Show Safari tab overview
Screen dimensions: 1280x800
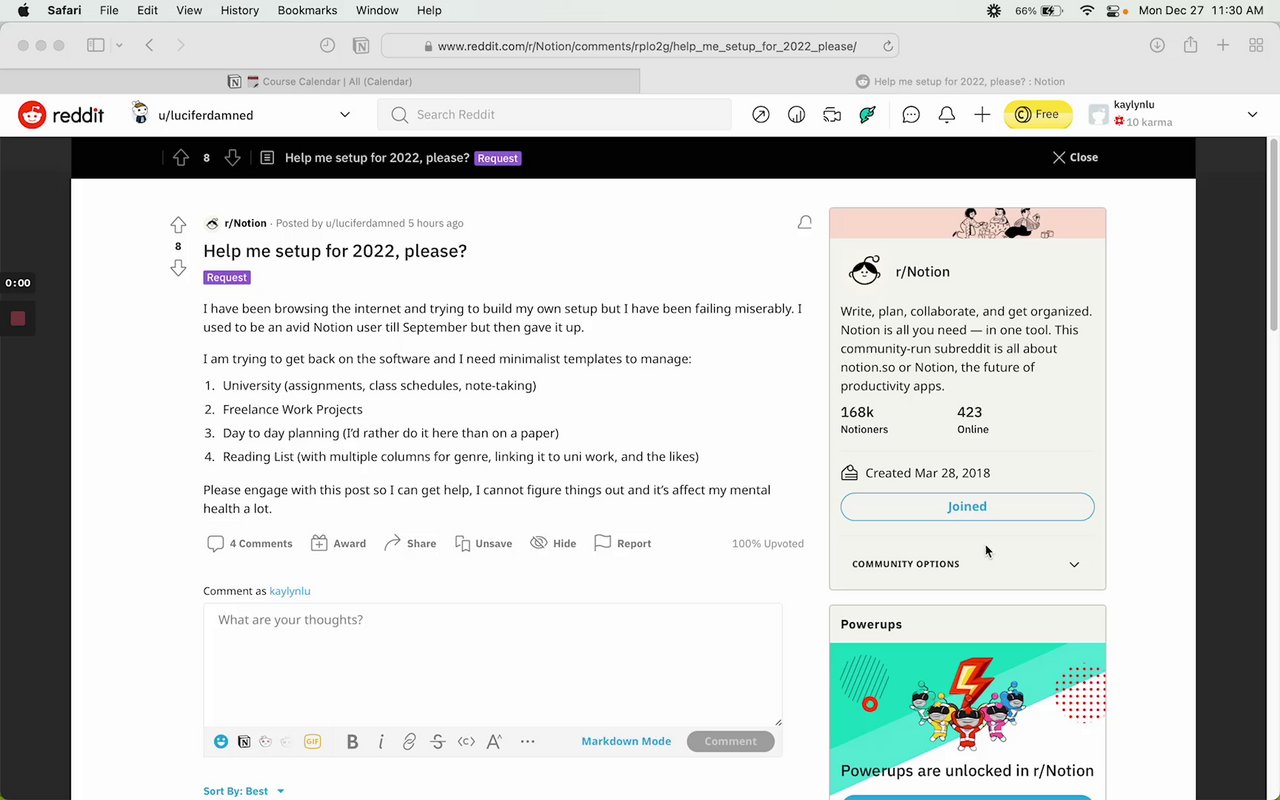click(x=1256, y=45)
